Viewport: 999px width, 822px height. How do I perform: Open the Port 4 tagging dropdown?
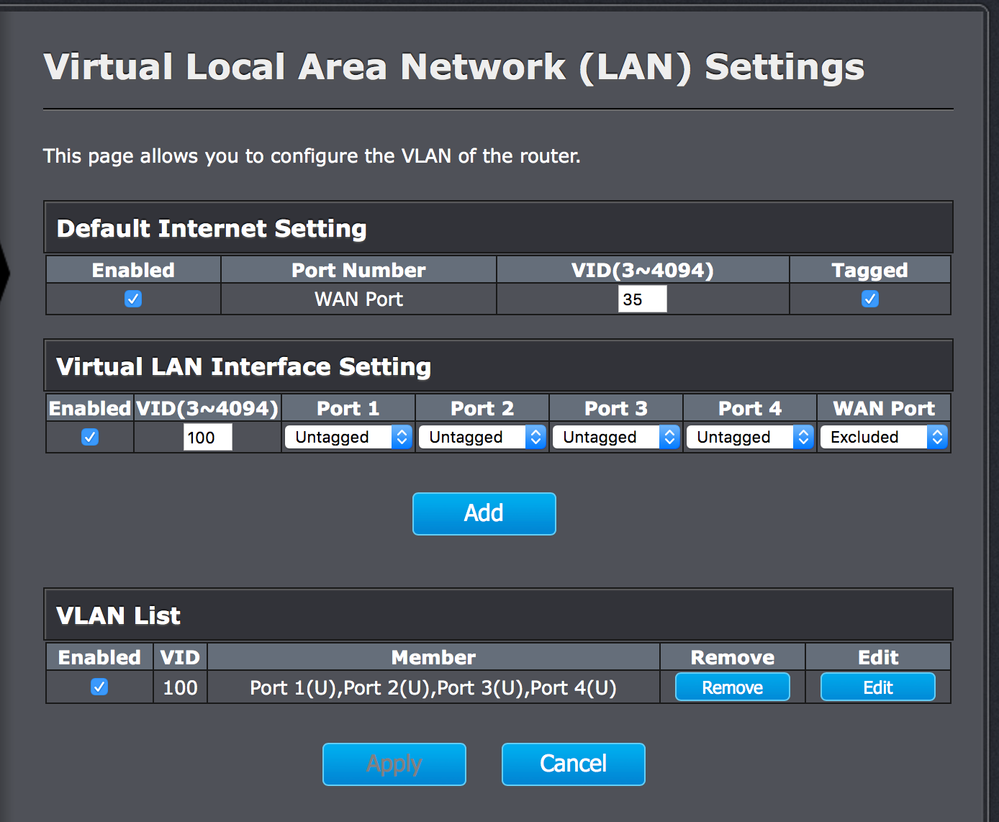click(750, 437)
